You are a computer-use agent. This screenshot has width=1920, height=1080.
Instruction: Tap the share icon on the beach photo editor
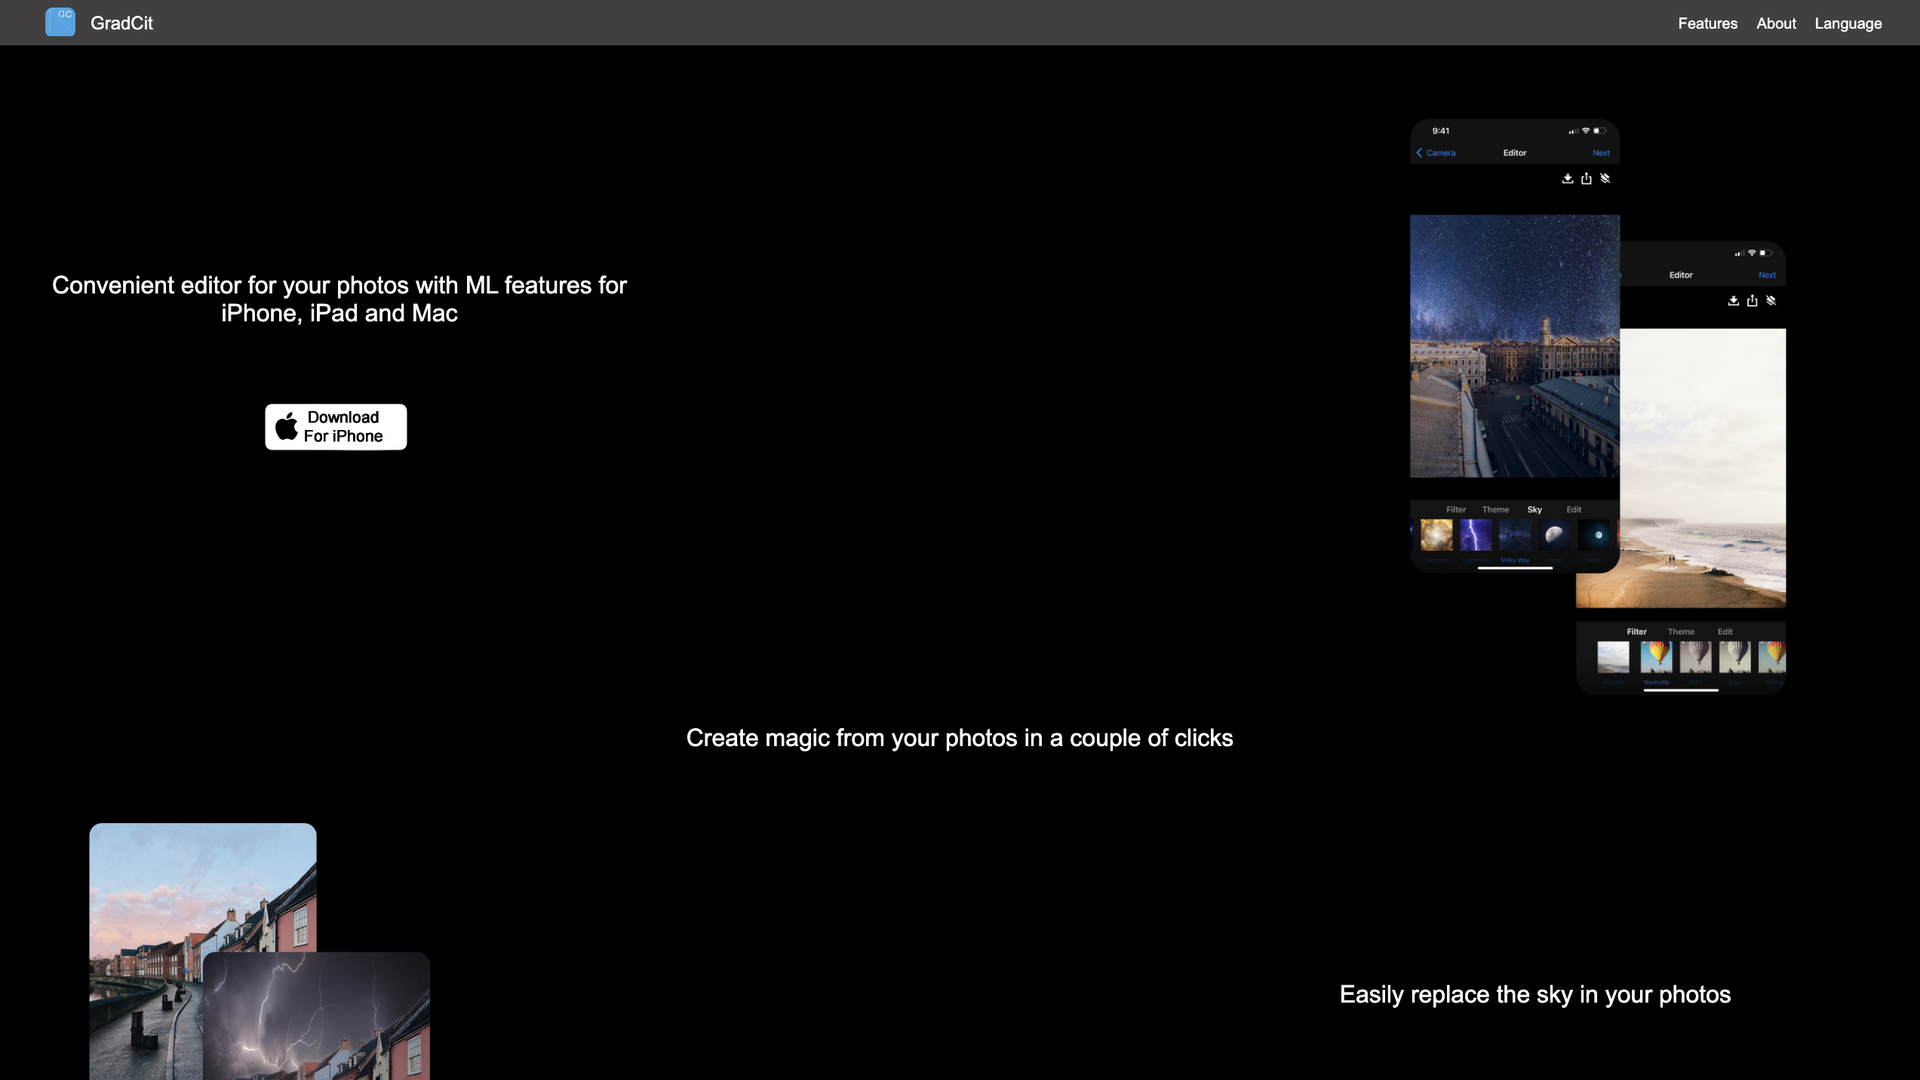click(1752, 300)
